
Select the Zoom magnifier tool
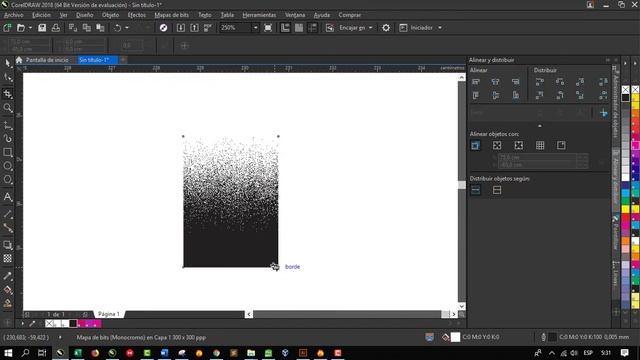pos(7,108)
